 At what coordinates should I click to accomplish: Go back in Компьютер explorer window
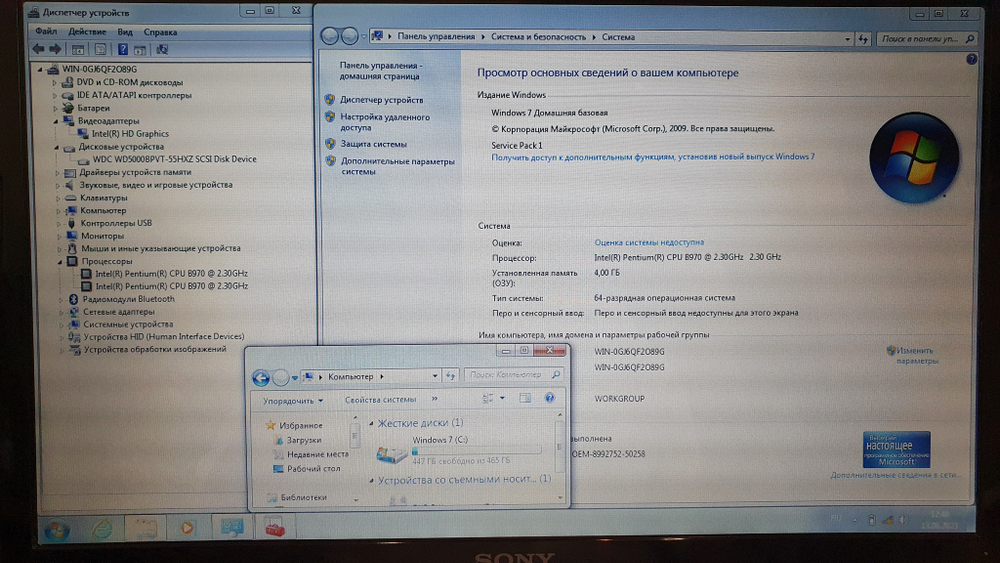(x=261, y=378)
